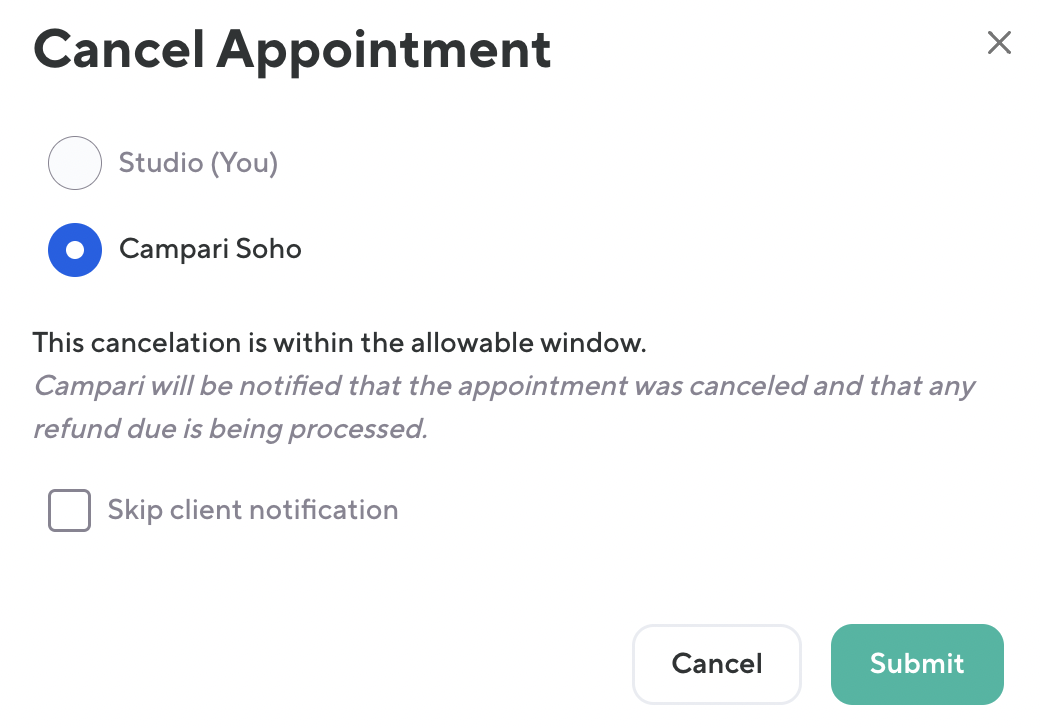Close the Cancel Appointment dialog

click(x=999, y=43)
